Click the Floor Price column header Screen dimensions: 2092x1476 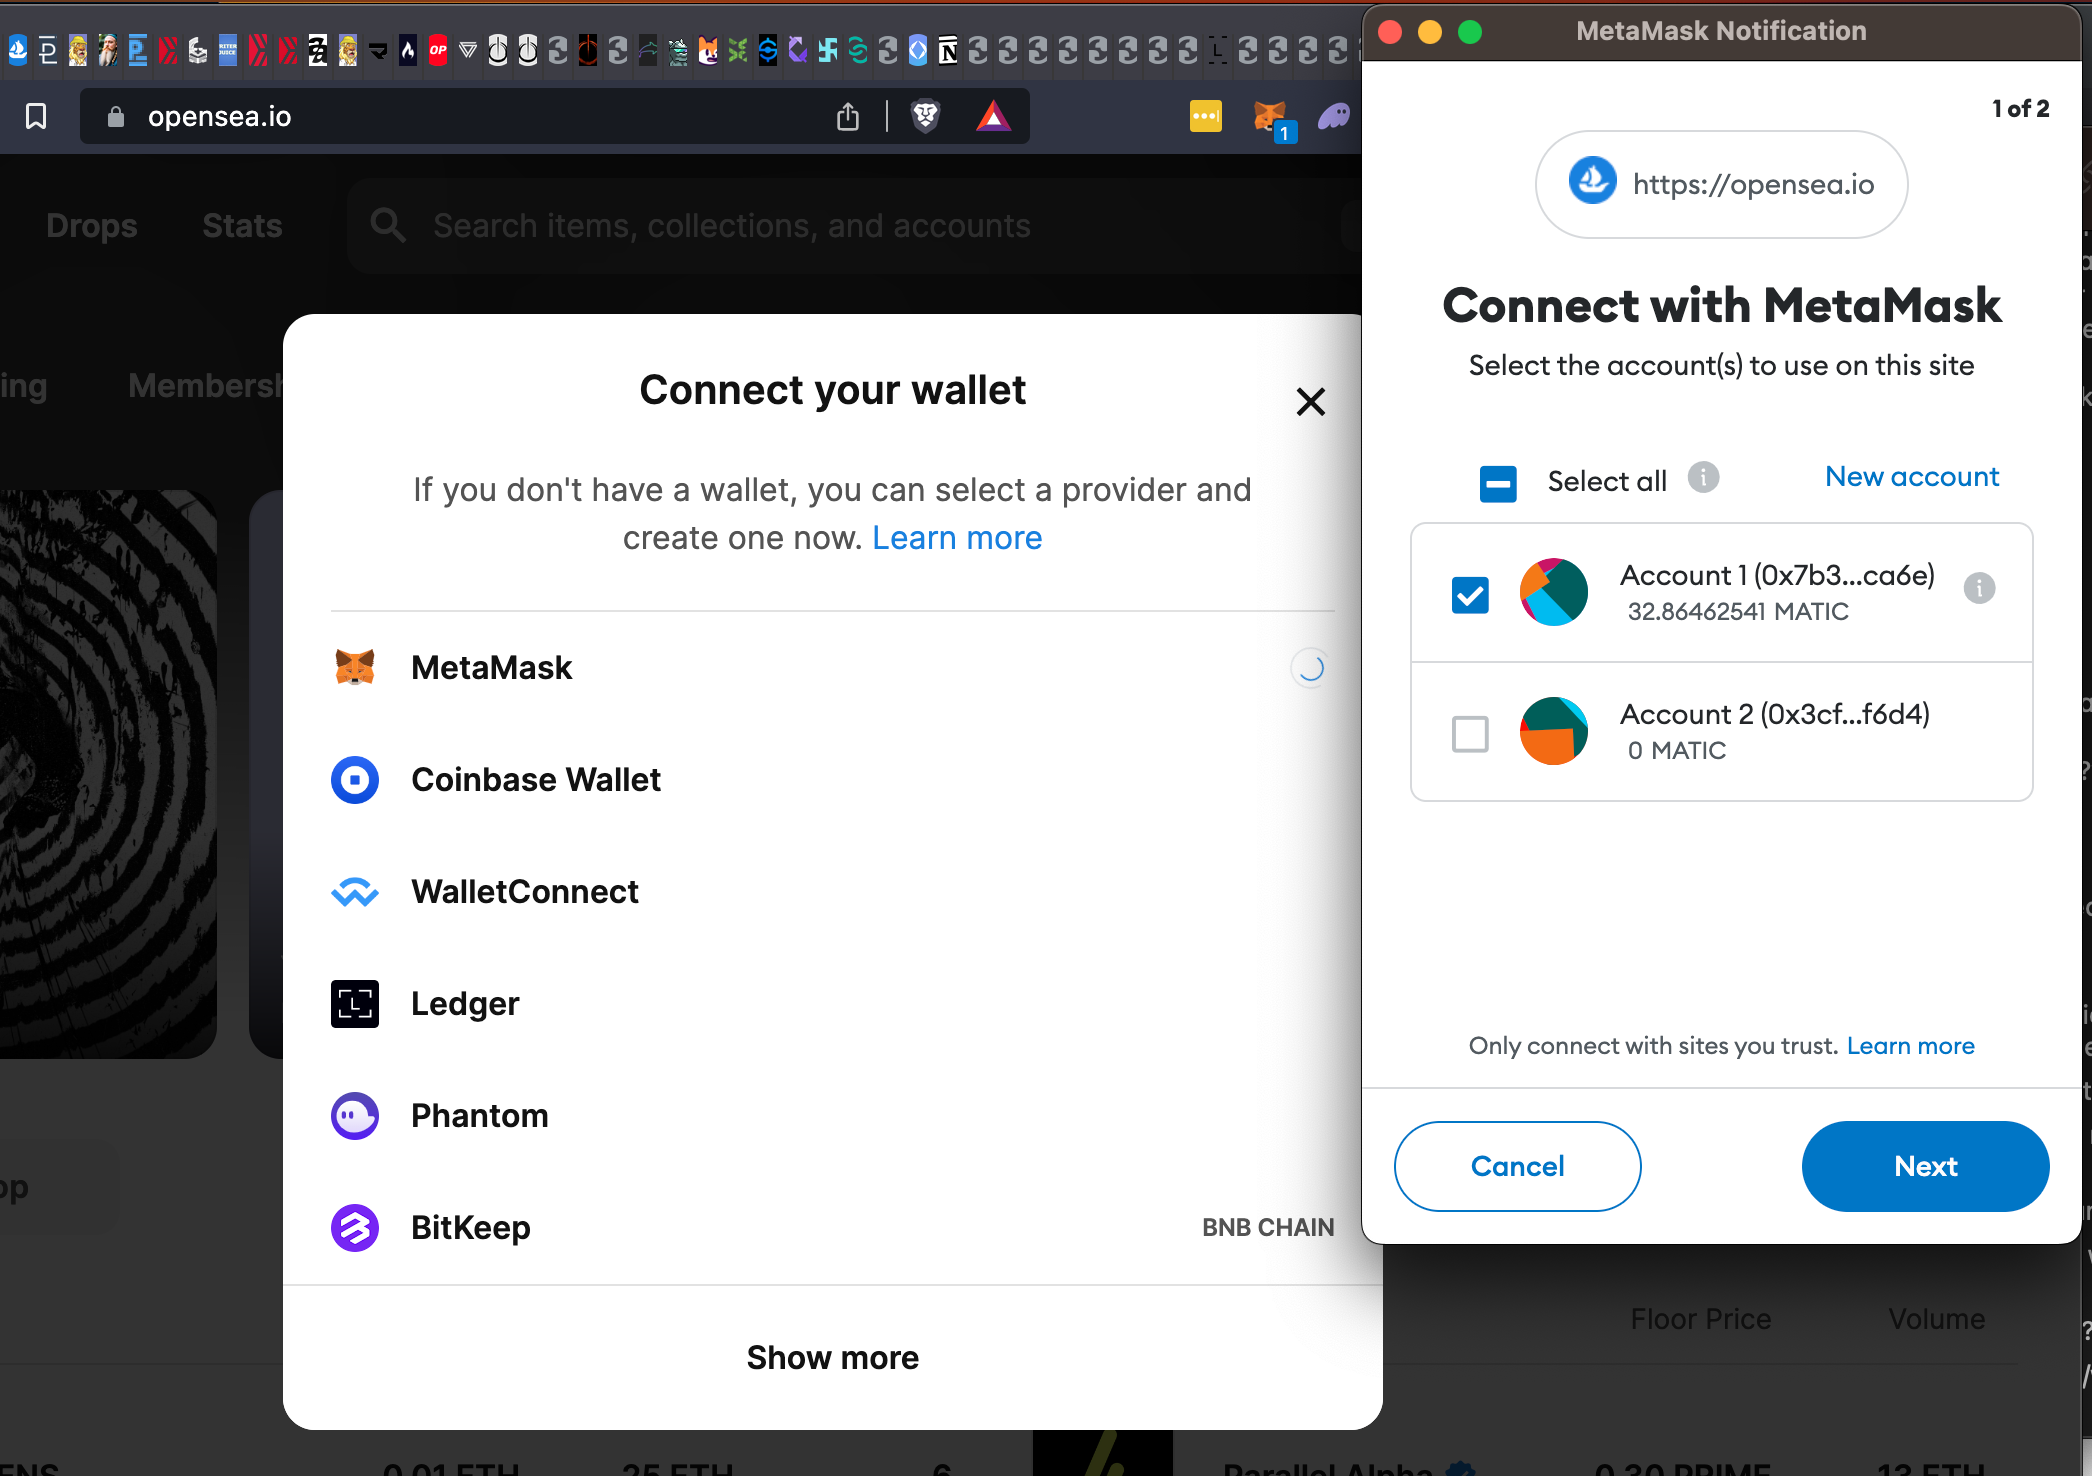(1700, 1319)
